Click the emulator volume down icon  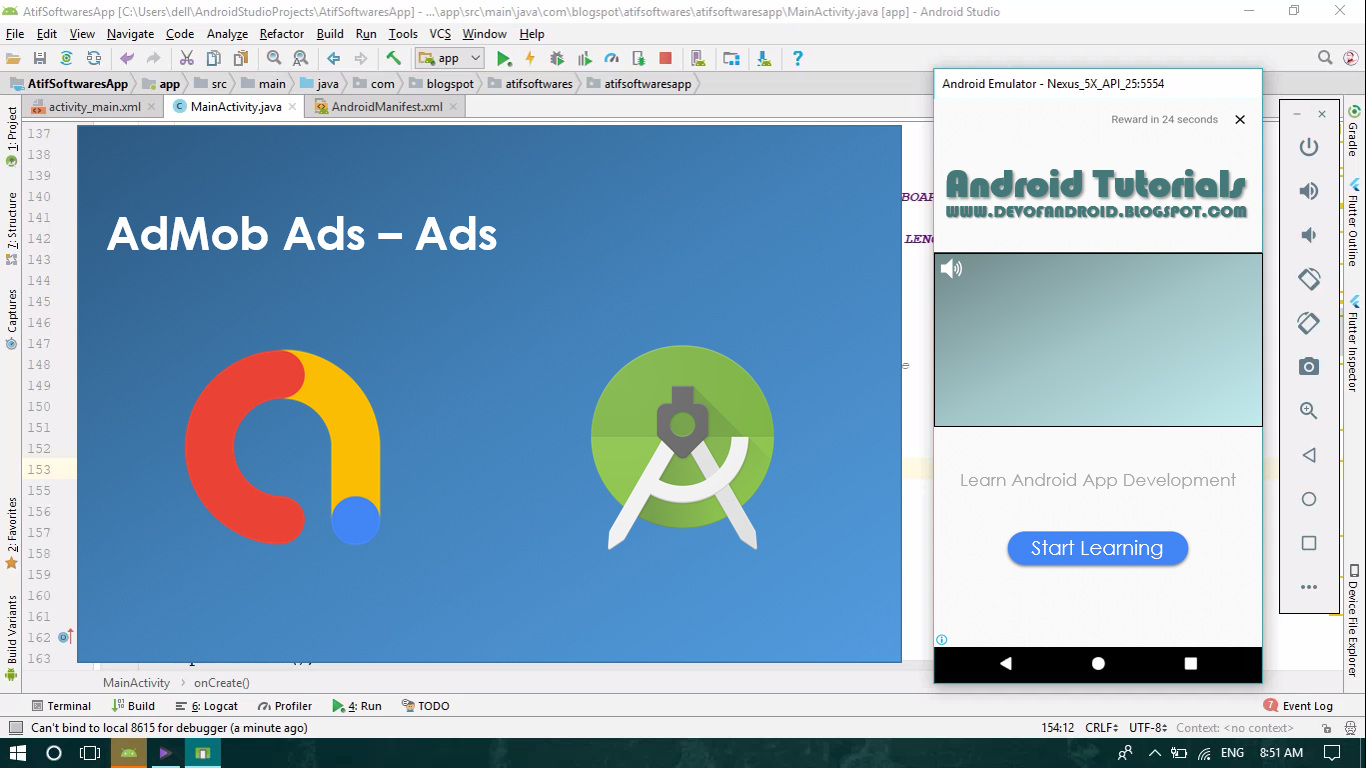pos(1309,235)
